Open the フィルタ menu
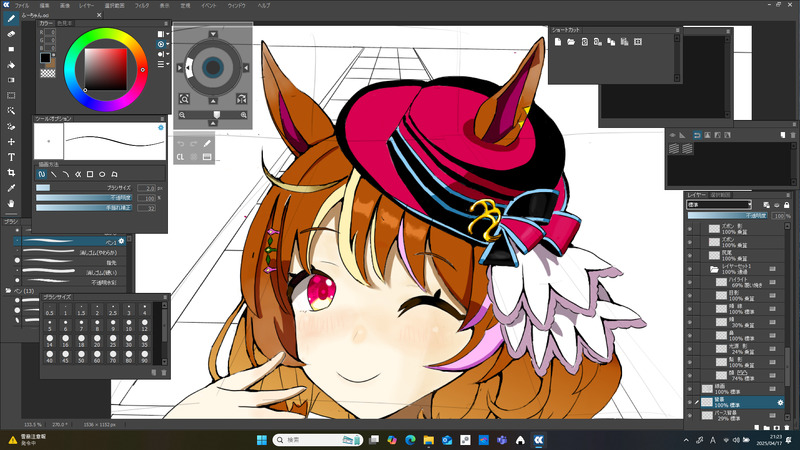This screenshot has width=800, height=450. click(142, 5)
